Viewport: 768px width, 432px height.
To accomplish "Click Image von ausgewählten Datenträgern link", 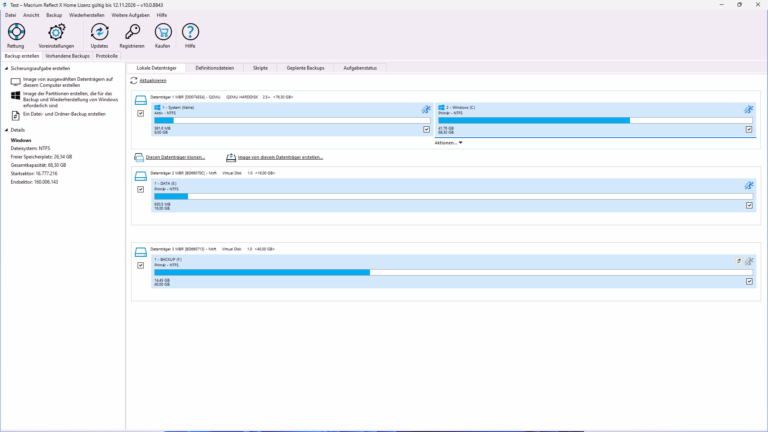I will pyautogui.click(x=68, y=82).
